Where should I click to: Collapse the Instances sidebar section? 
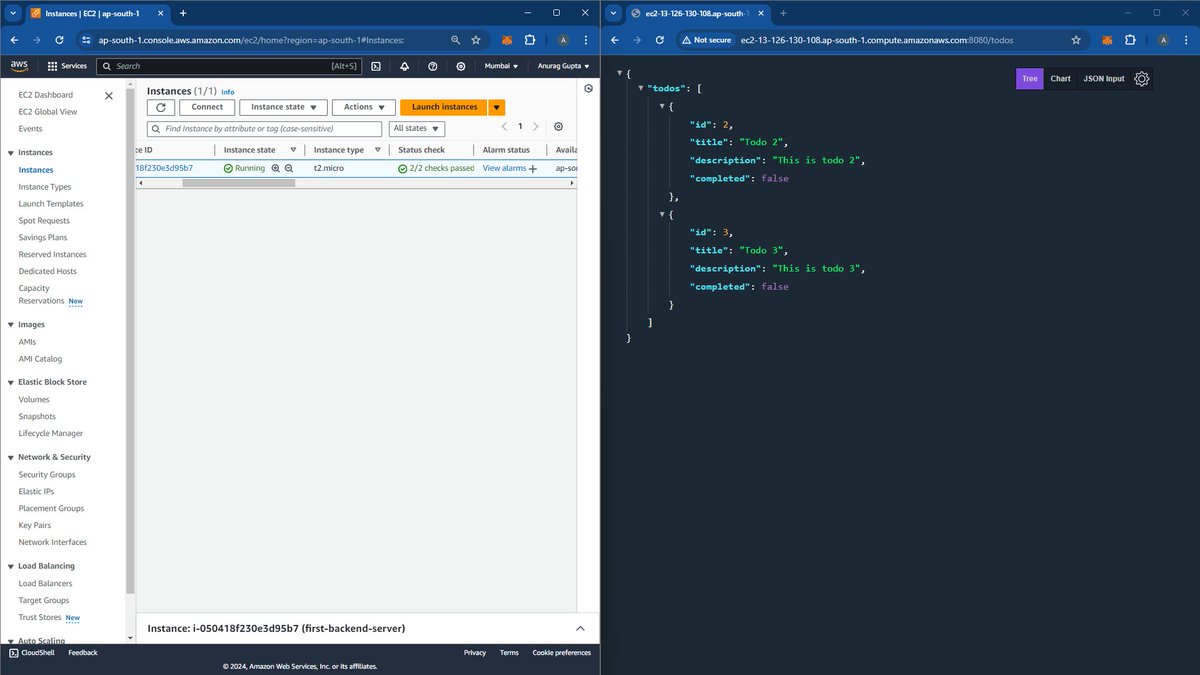point(11,152)
